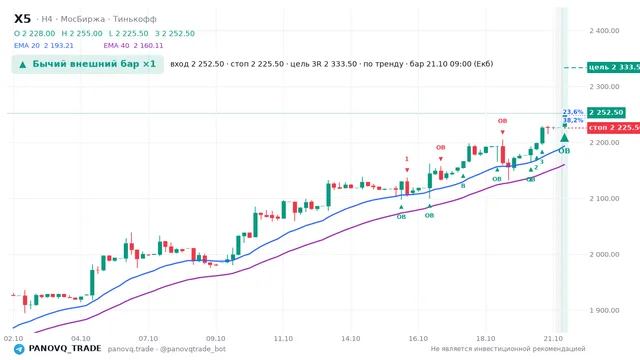The height and width of the screenshot is (360, 640).
Task: Click the 23,6% Fibonacci level label
Action: click(573, 112)
